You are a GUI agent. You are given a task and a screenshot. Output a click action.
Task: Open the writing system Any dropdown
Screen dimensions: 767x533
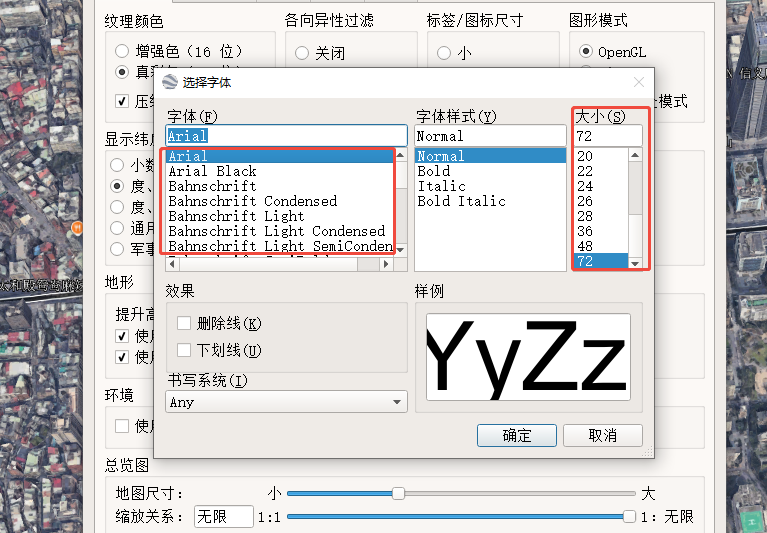[286, 402]
